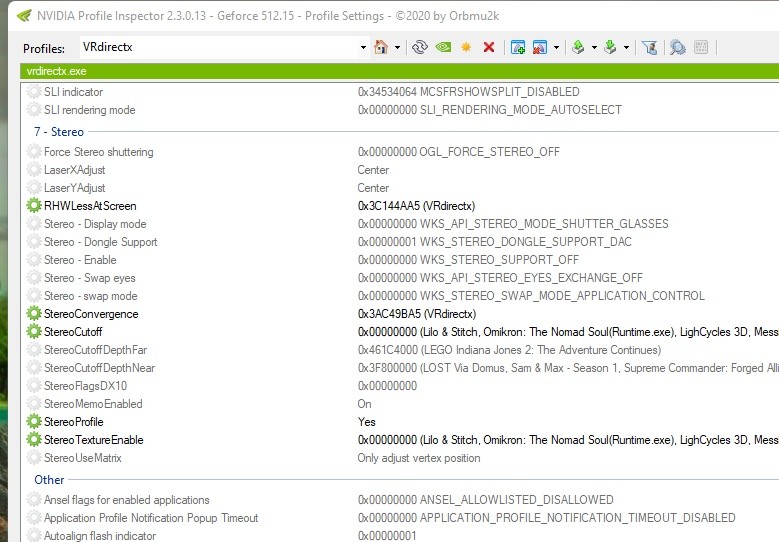Image resolution: width=779 pixels, height=542 pixels.
Task: Click the gray gear beside Stereo - Swap eyes
Action: point(34,277)
